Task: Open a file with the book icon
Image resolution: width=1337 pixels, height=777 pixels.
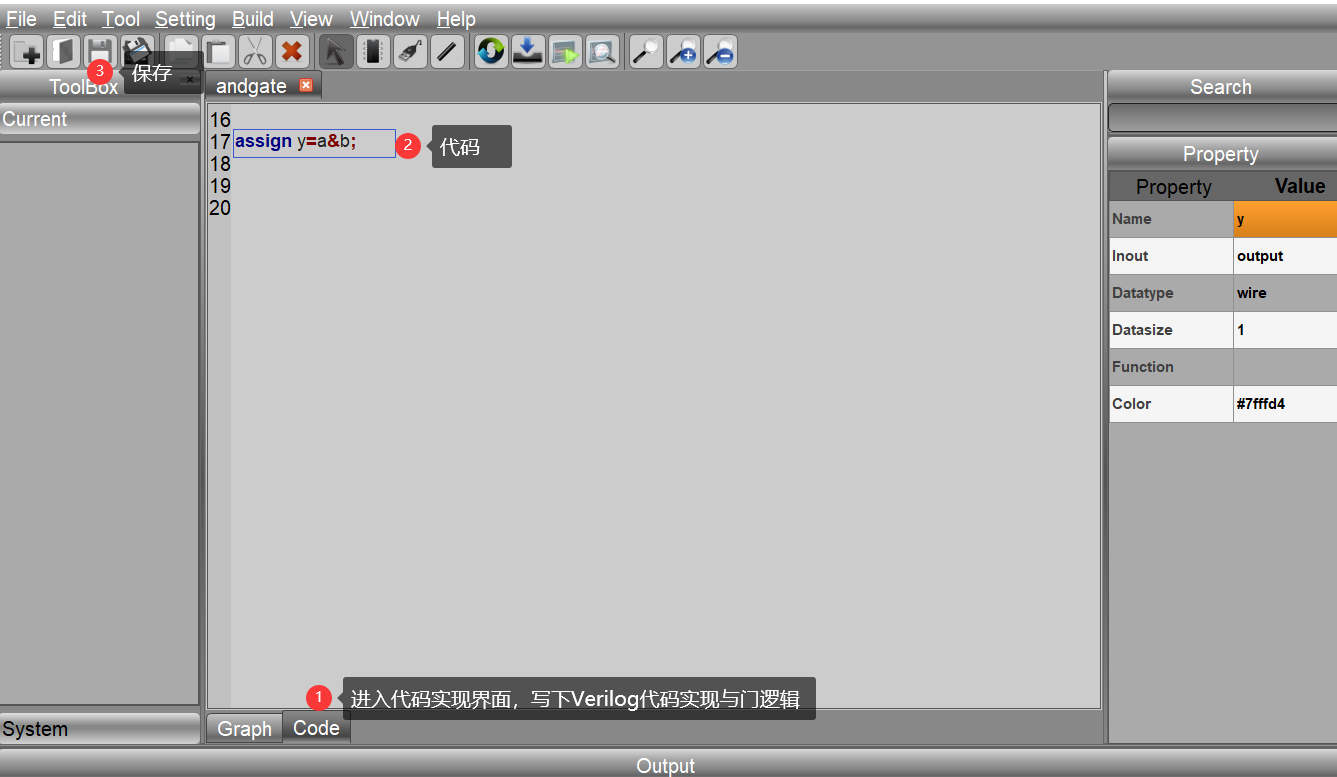Action: (x=63, y=52)
